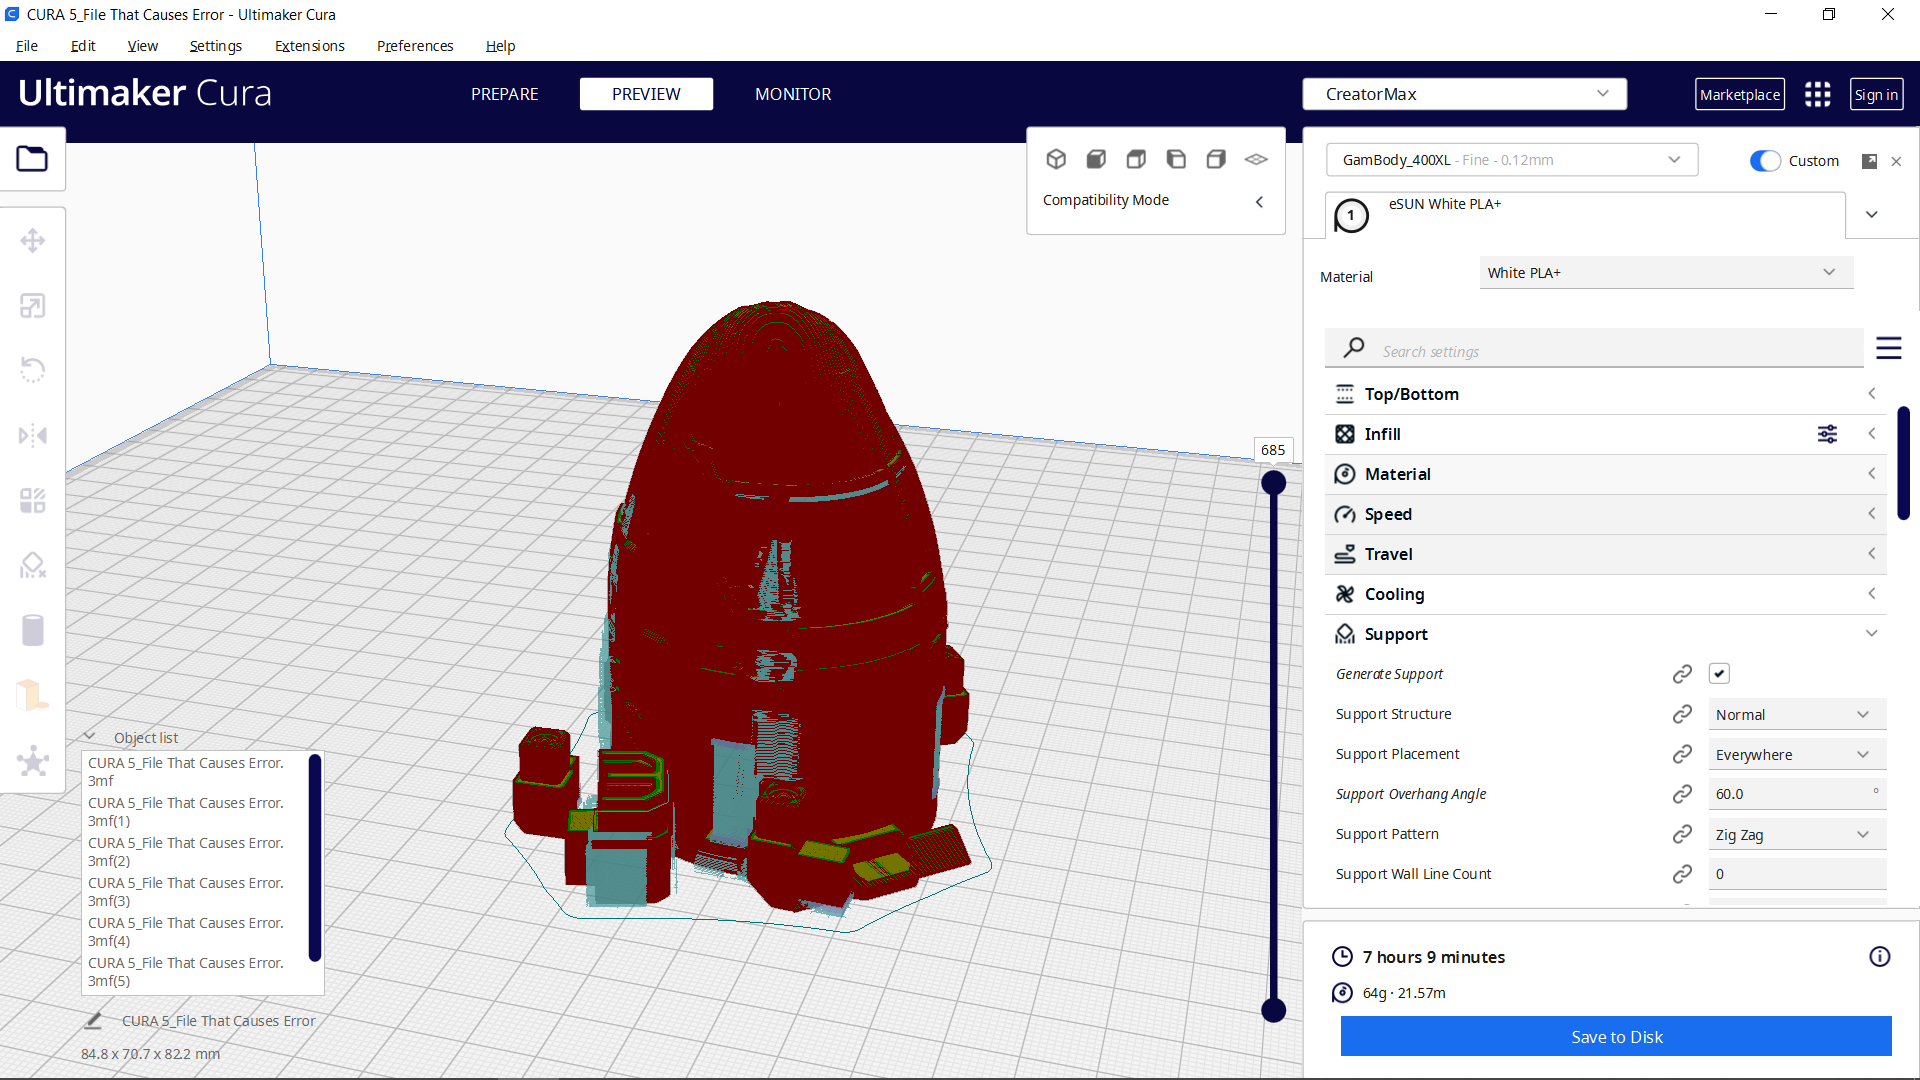Open the Extensions menu
This screenshot has width=1920, height=1080.
(x=310, y=46)
